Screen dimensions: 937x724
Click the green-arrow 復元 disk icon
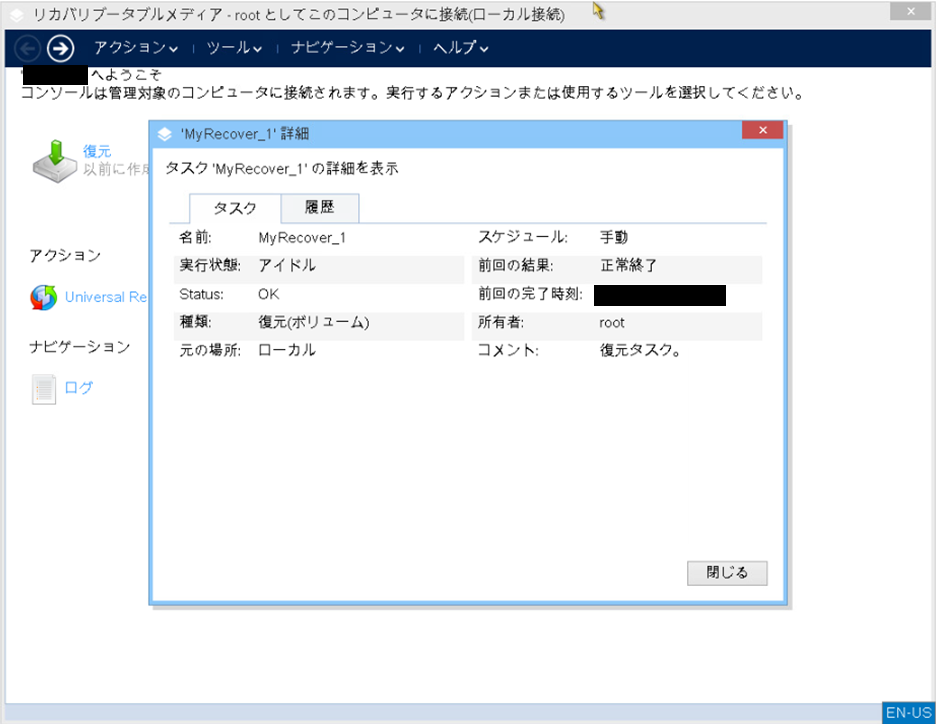(x=54, y=161)
